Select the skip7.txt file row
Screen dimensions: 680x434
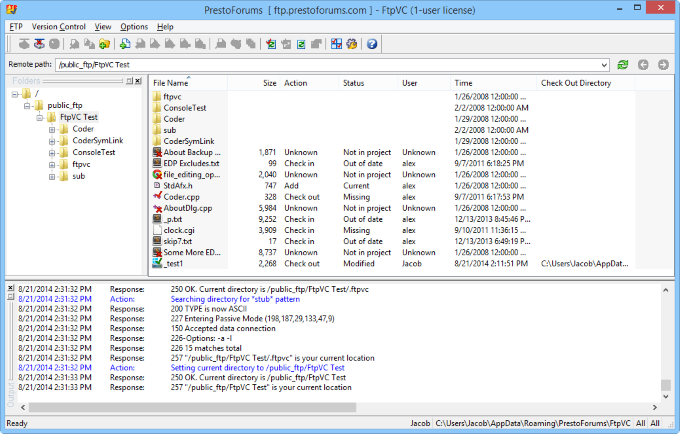click(x=392, y=241)
